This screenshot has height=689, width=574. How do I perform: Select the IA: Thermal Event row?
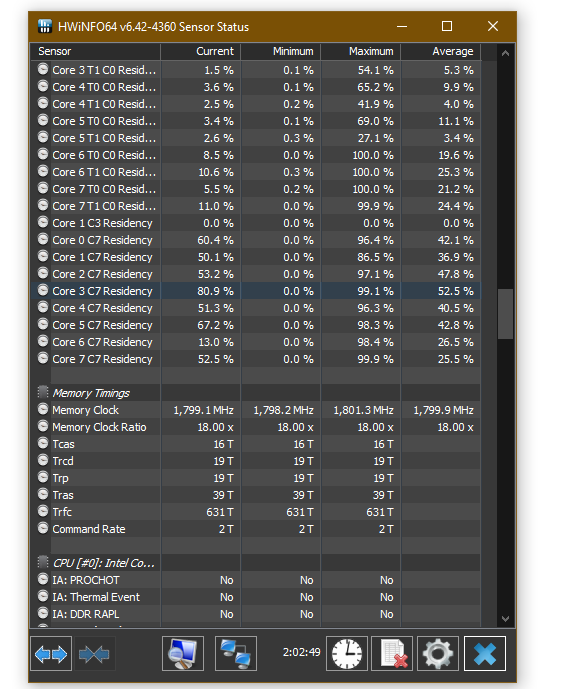pos(255,597)
